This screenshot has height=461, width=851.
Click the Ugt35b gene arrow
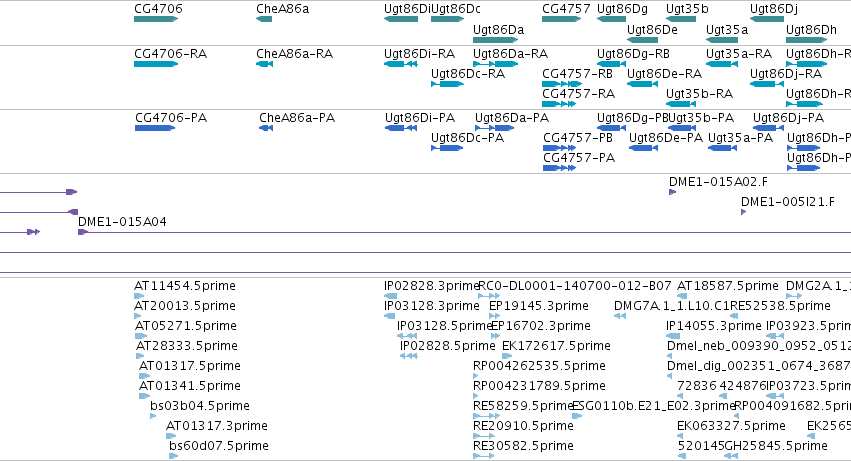[x=681, y=19]
